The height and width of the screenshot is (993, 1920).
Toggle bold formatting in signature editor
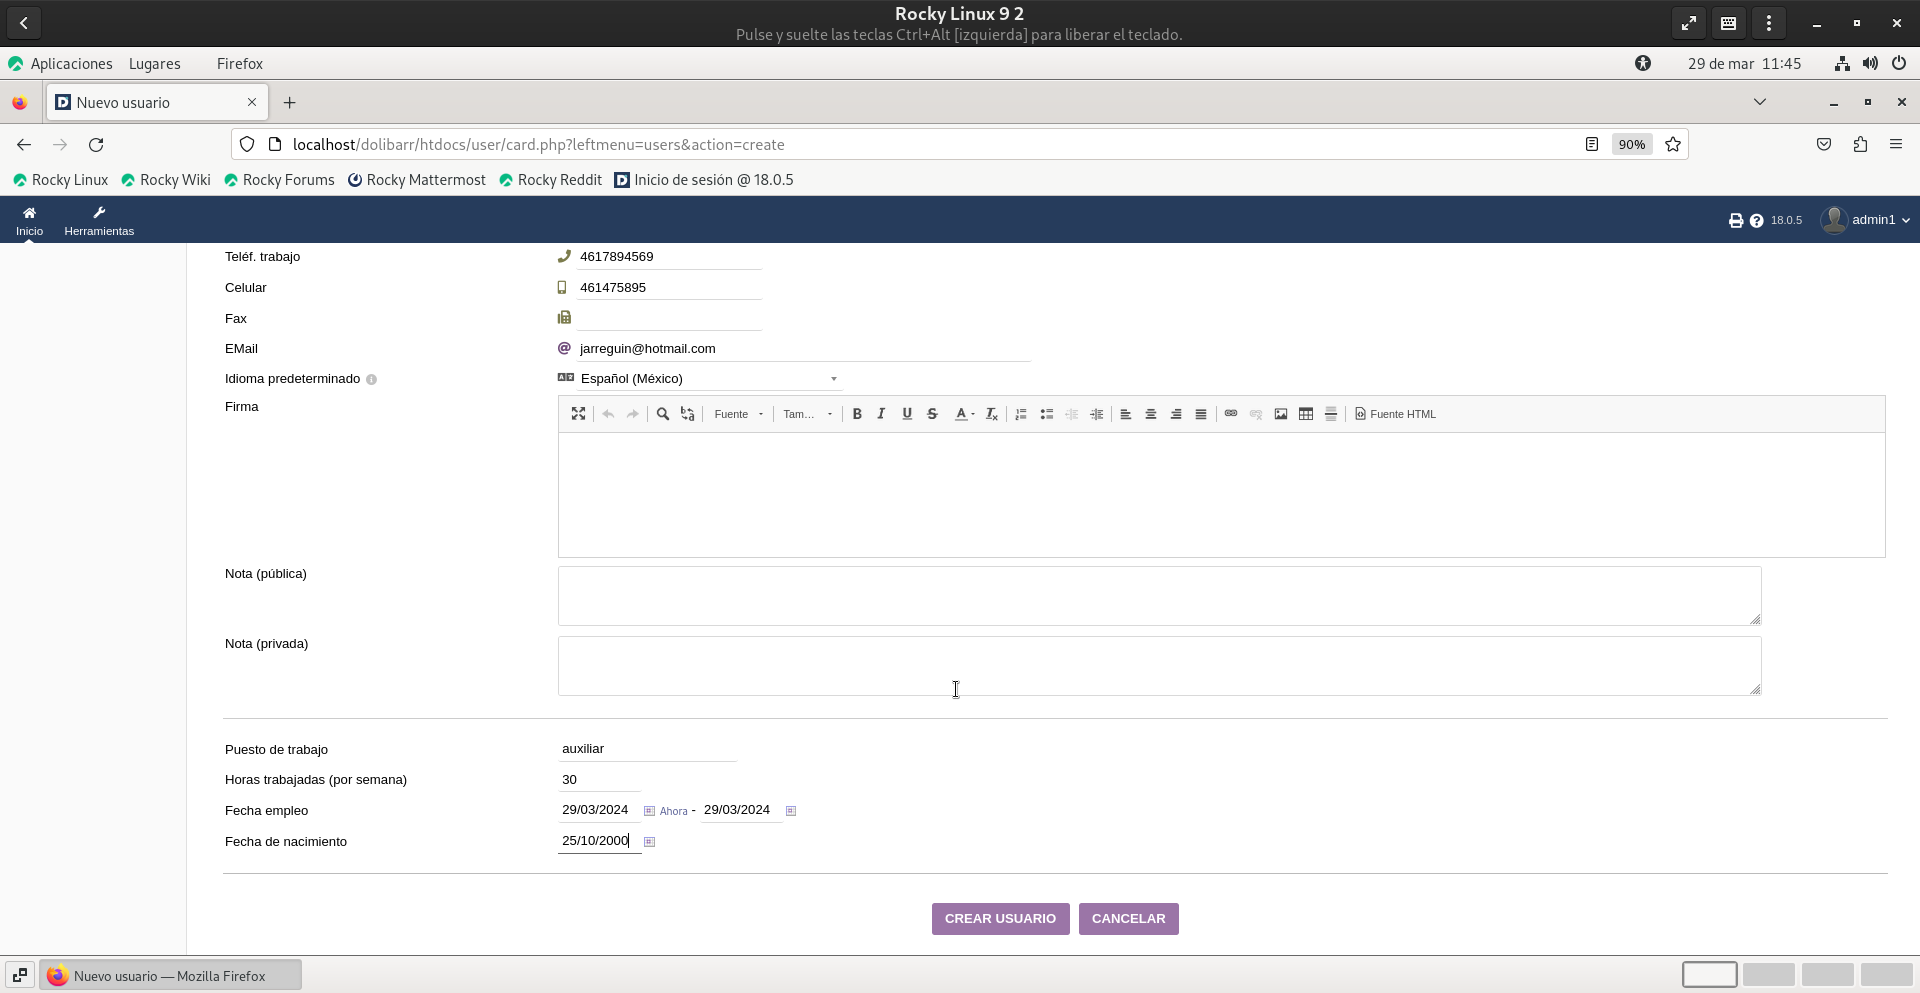[x=857, y=414]
